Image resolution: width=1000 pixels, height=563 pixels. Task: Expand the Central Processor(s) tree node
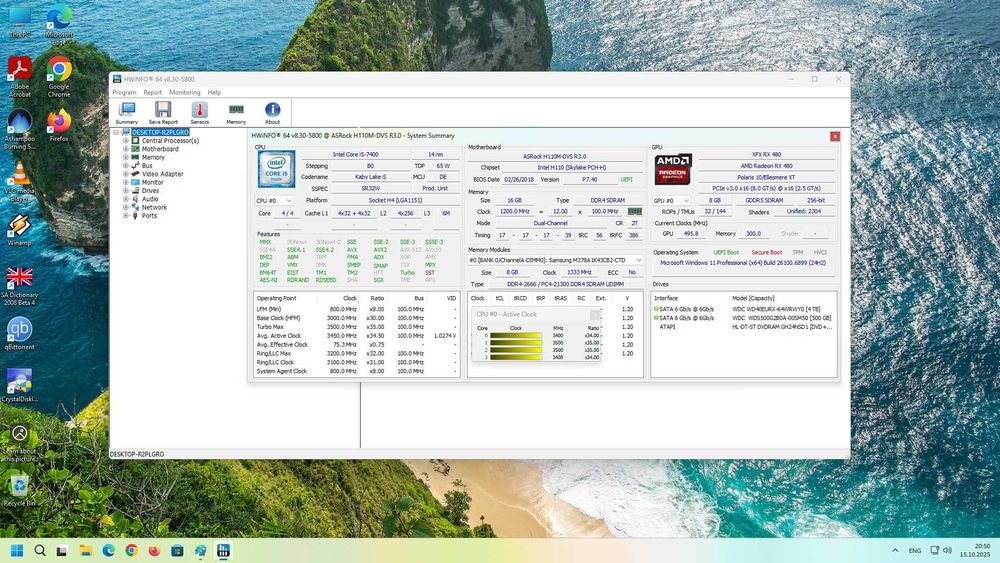point(126,141)
